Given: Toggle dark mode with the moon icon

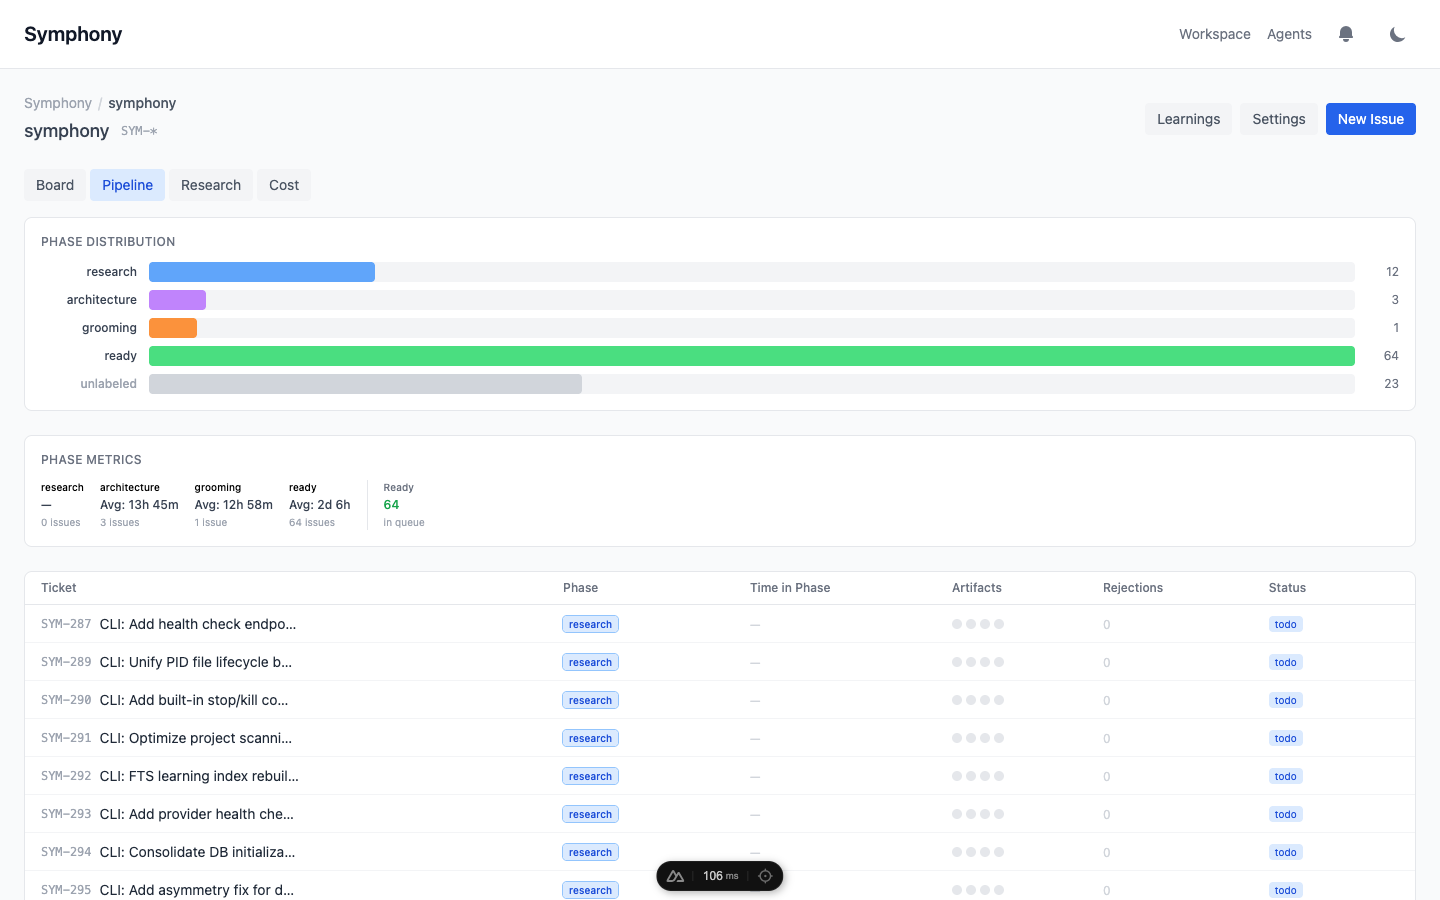Looking at the screenshot, I should (x=1397, y=34).
